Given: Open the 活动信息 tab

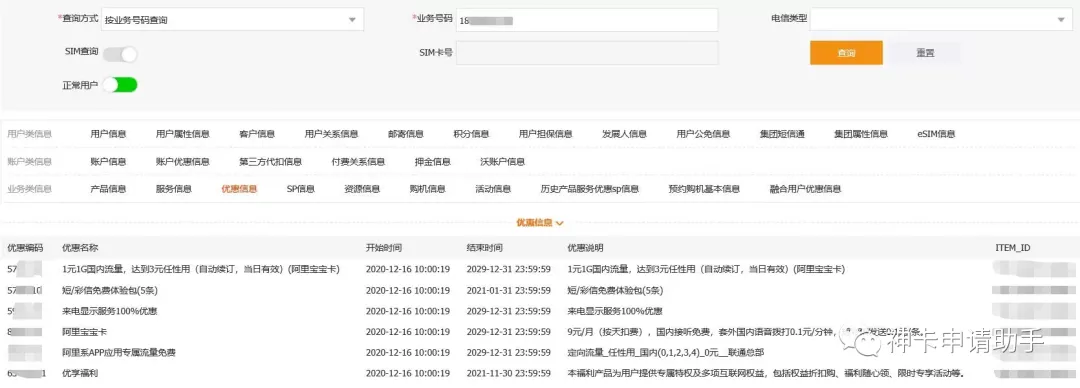Looking at the screenshot, I should [492, 189].
